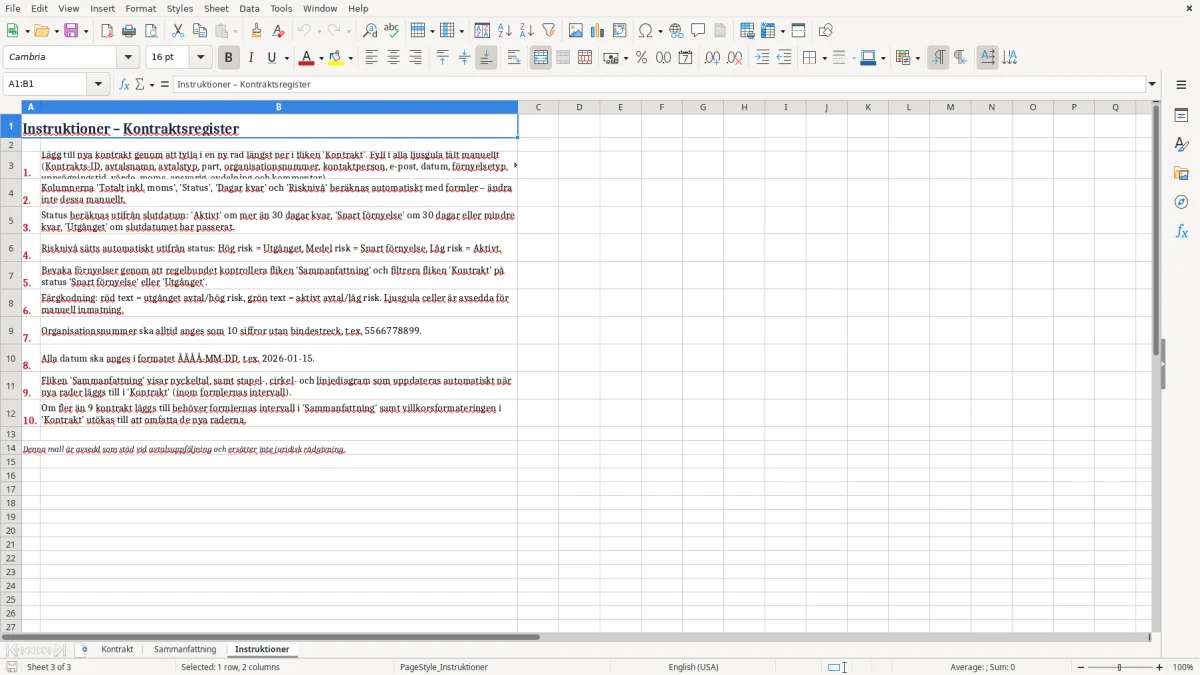This screenshot has width=1200, height=675.
Task: Click Function Wizard fx button
Action: tap(124, 84)
